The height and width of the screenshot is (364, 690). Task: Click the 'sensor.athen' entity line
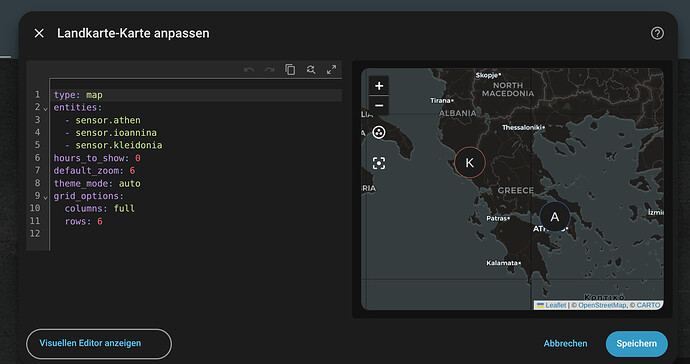[195, 120]
